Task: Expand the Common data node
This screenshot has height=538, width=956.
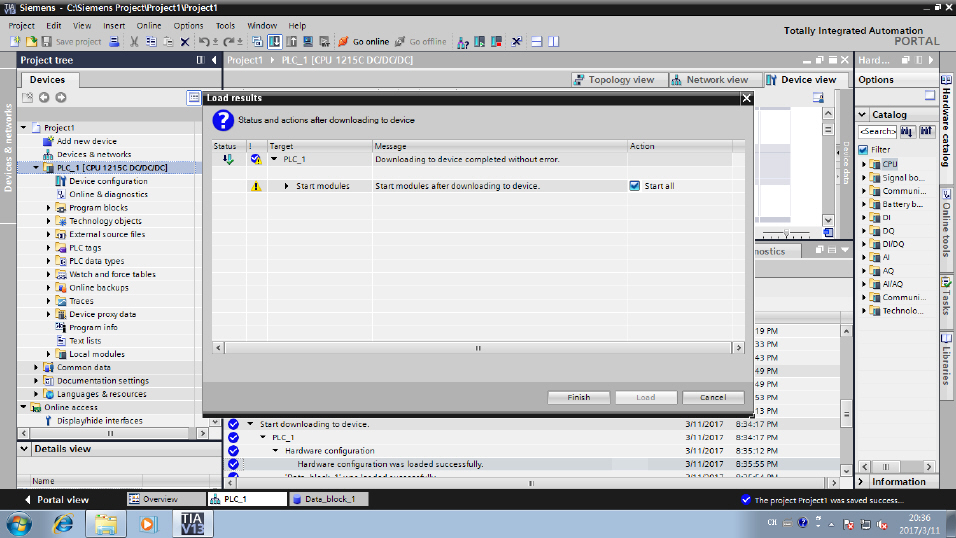Action: tap(36, 368)
